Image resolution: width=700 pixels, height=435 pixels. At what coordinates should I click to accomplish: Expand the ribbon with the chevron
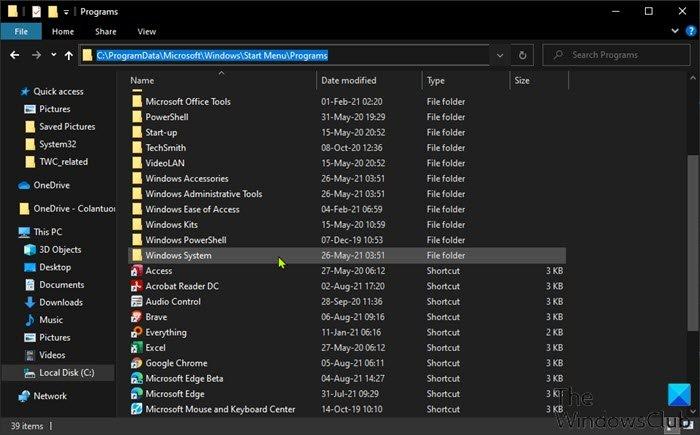(x=675, y=31)
